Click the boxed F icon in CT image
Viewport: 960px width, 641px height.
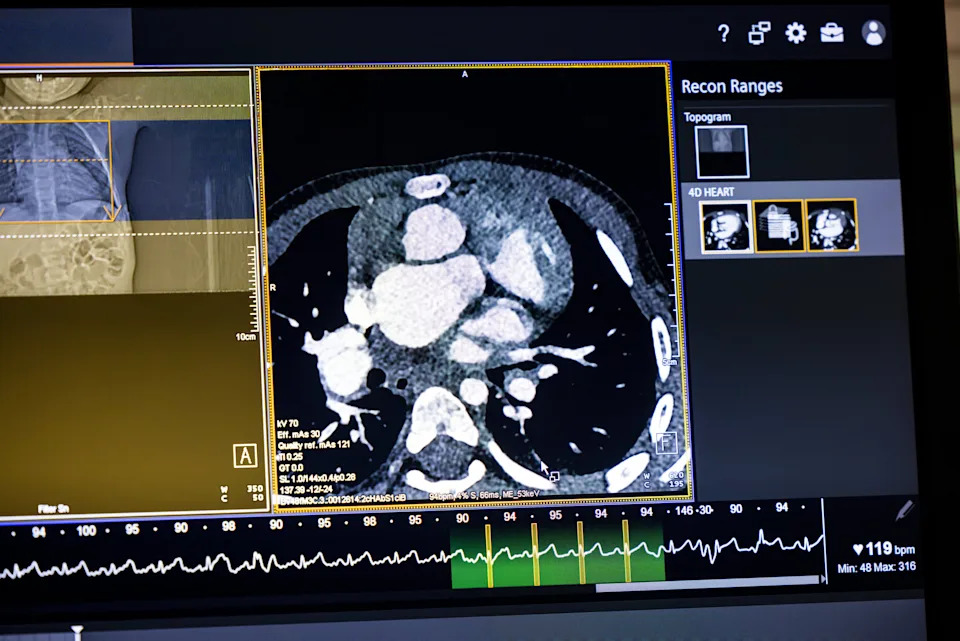[x=666, y=442]
